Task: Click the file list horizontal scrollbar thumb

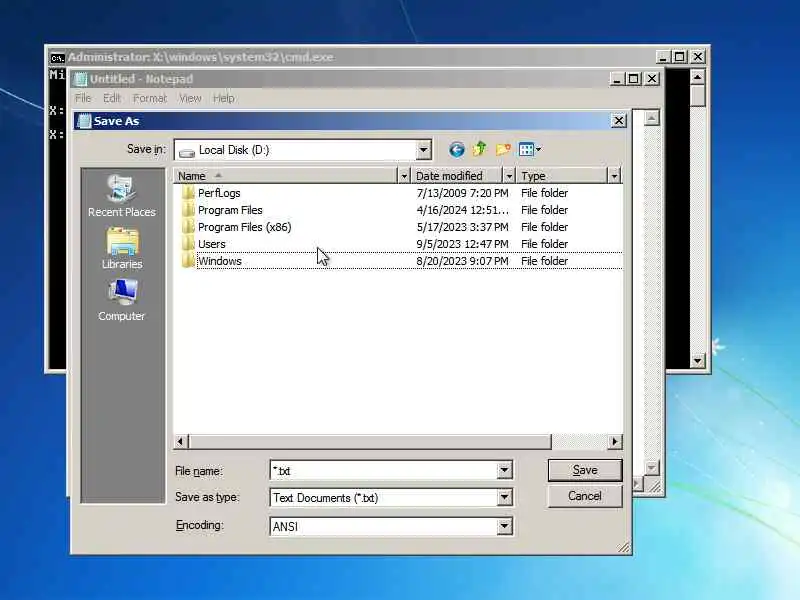Action: point(370,441)
